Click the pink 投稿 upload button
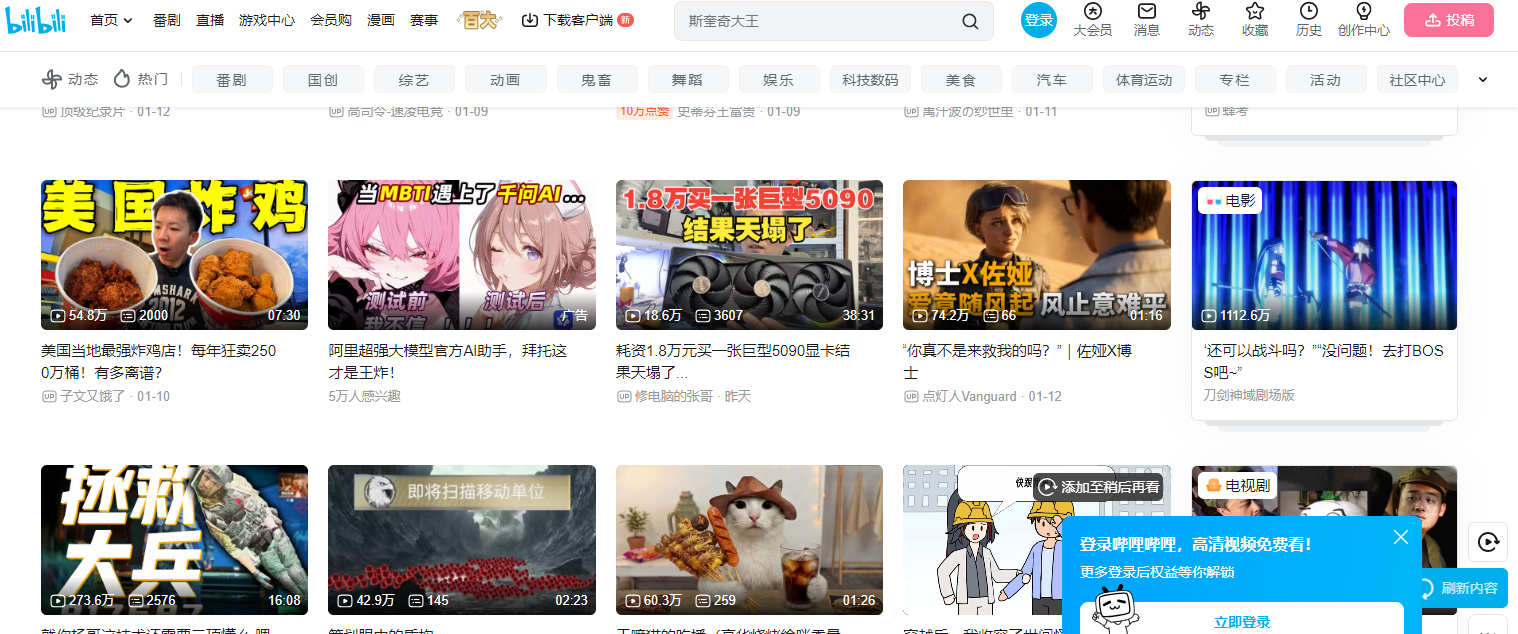 (1448, 19)
